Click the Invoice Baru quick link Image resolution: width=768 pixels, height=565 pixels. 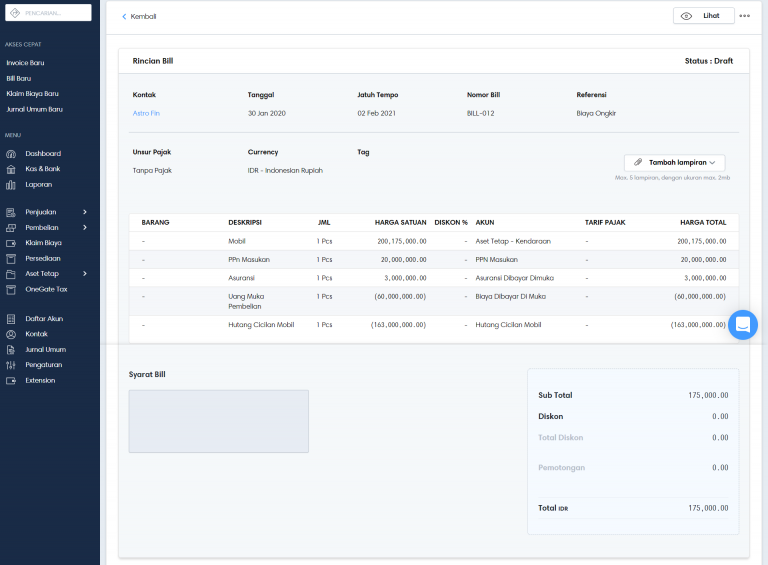click(x=25, y=63)
